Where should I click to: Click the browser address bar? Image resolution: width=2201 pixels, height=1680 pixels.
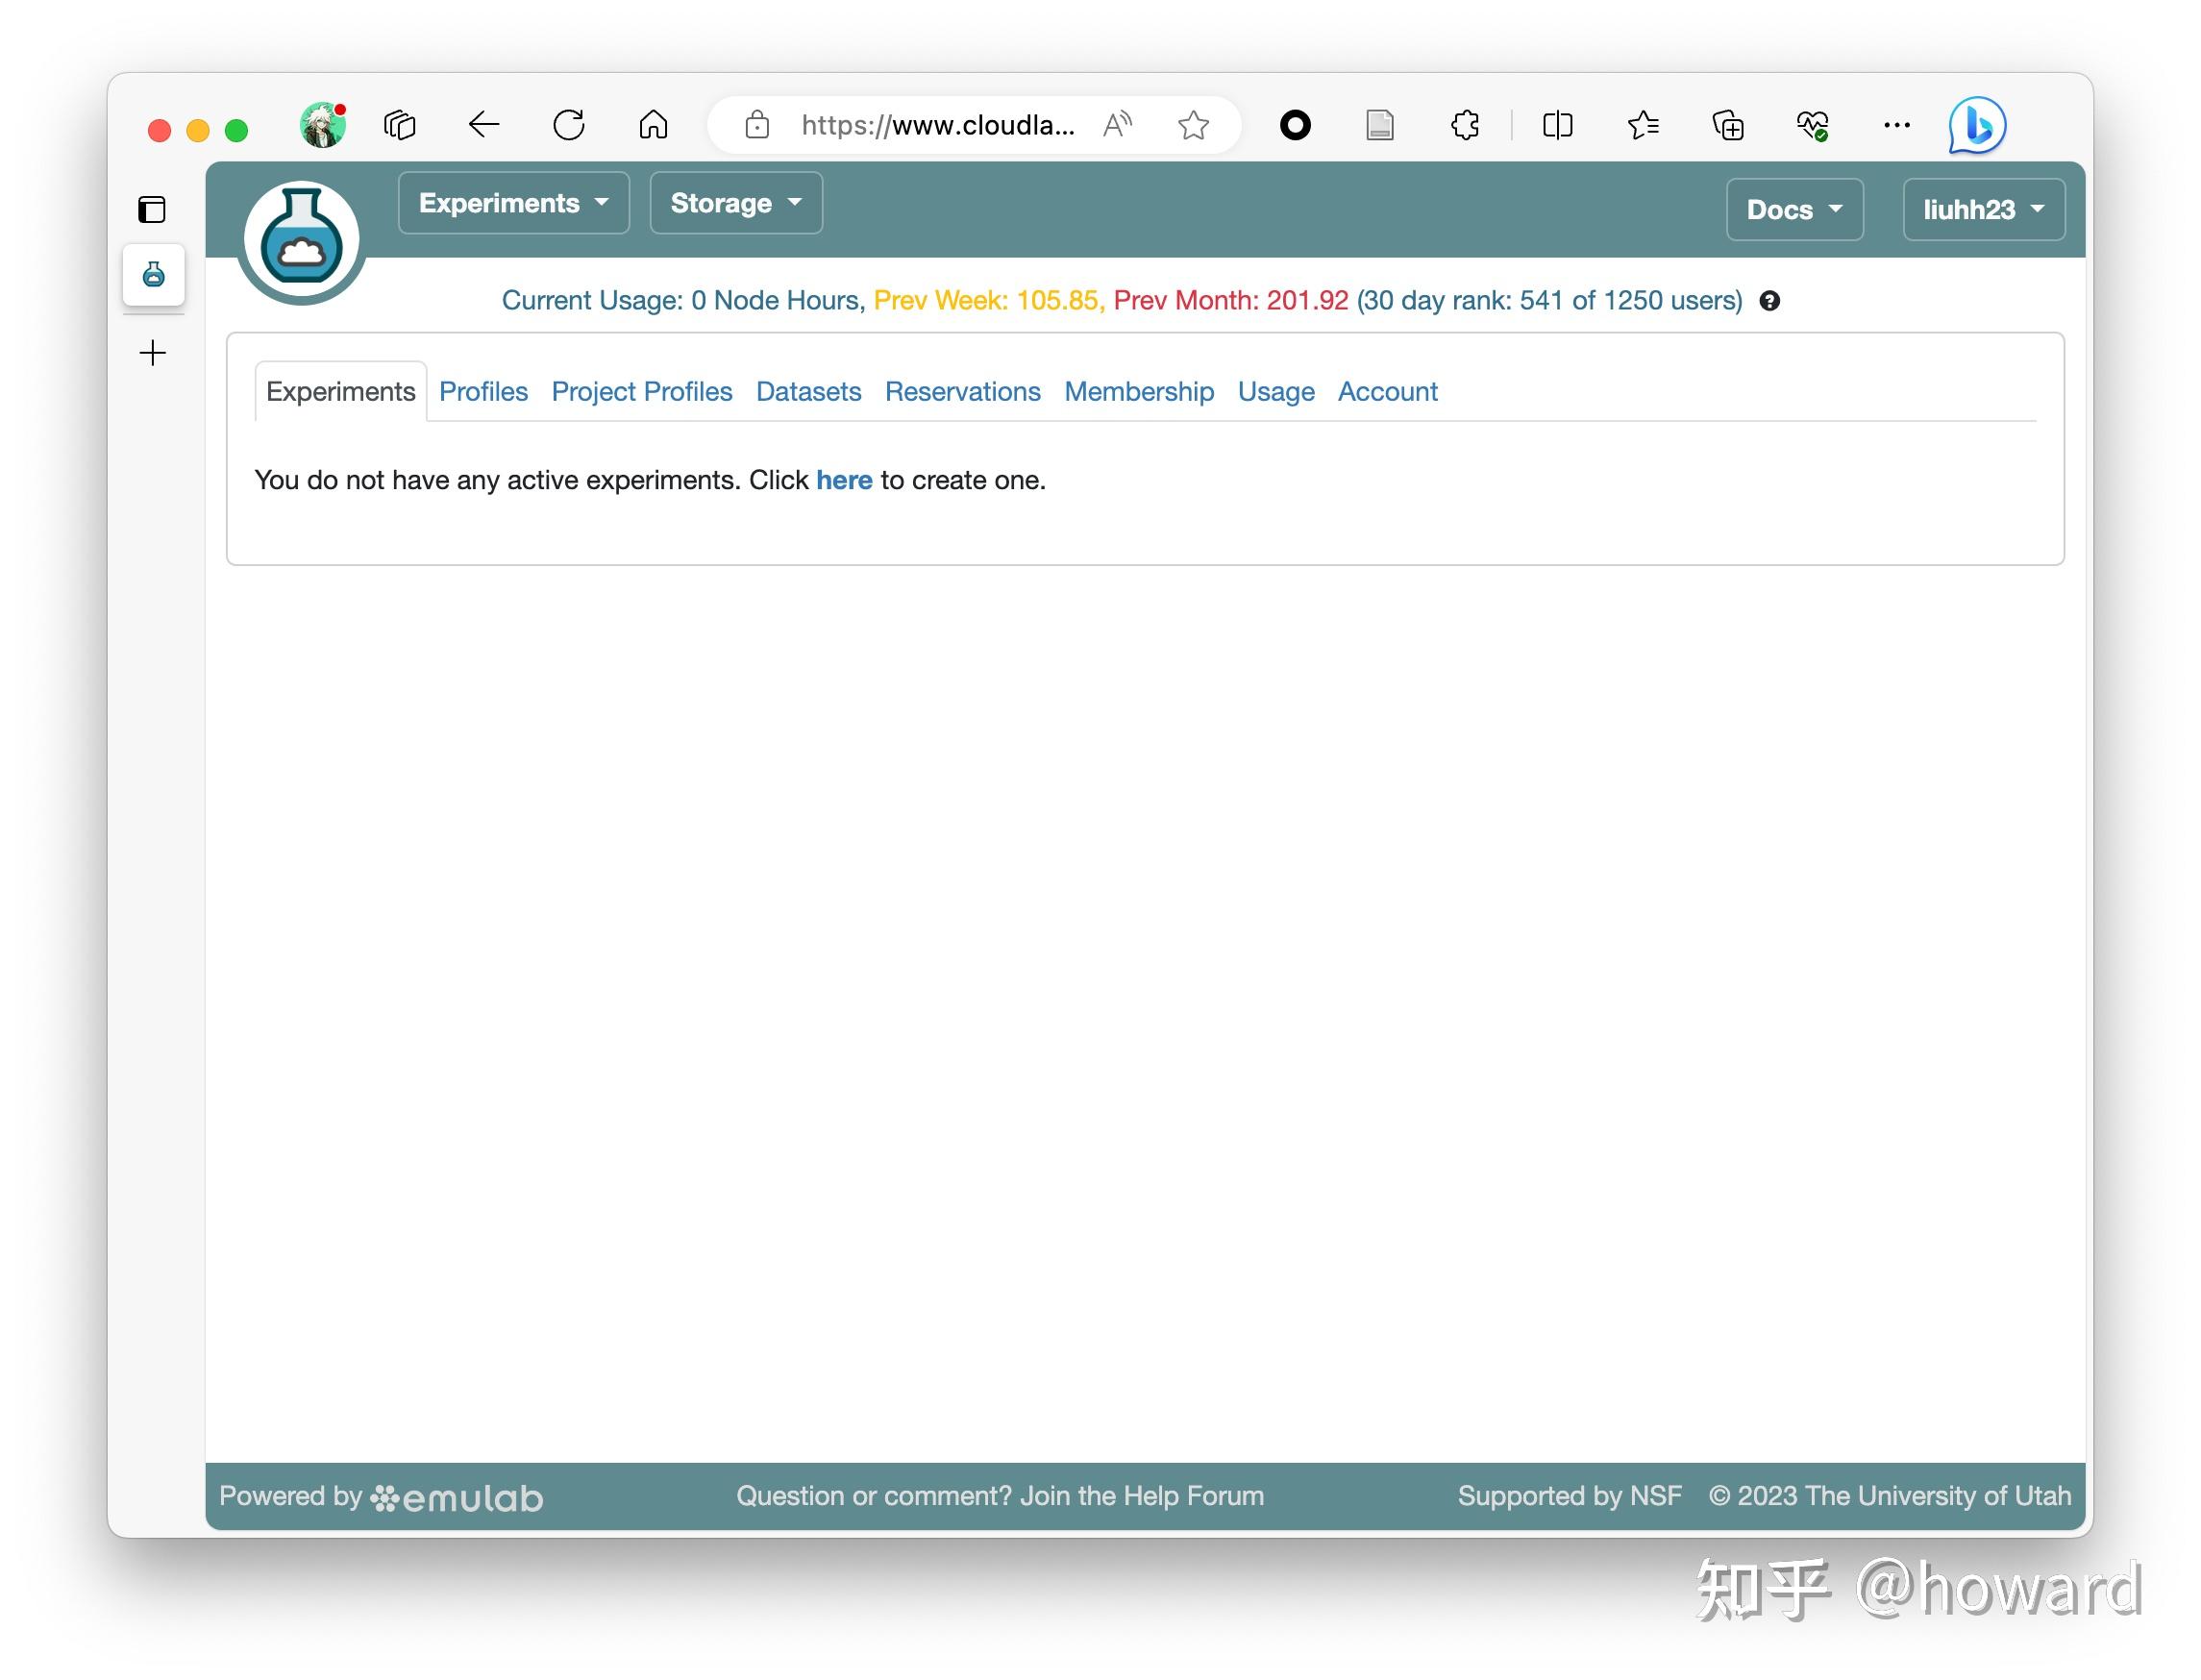pos(936,126)
